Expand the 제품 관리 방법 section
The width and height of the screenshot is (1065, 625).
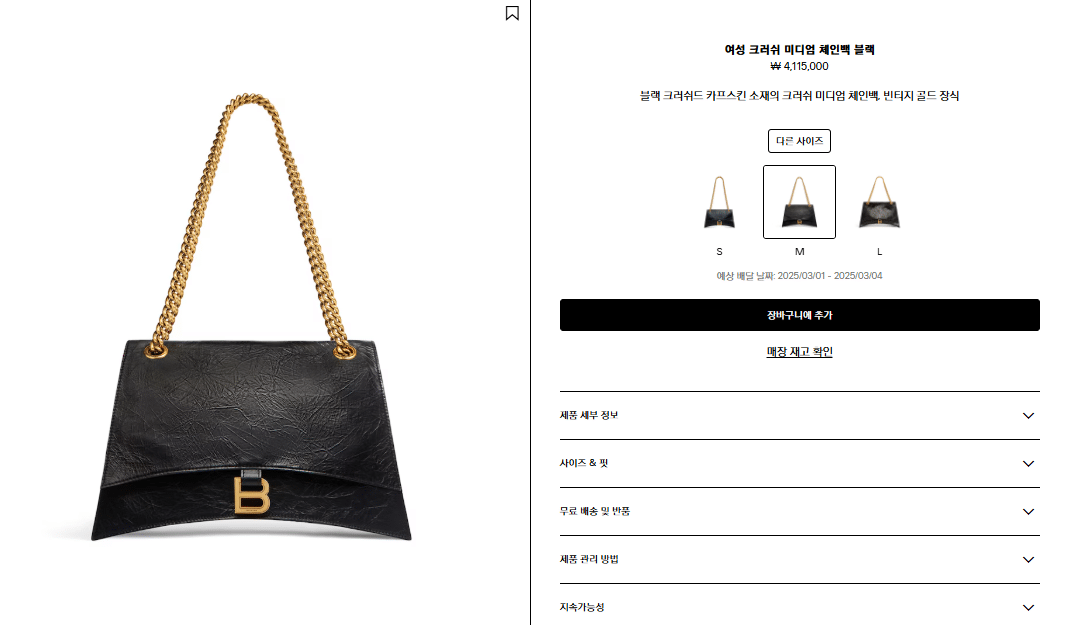pyautogui.click(x=799, y=559)
